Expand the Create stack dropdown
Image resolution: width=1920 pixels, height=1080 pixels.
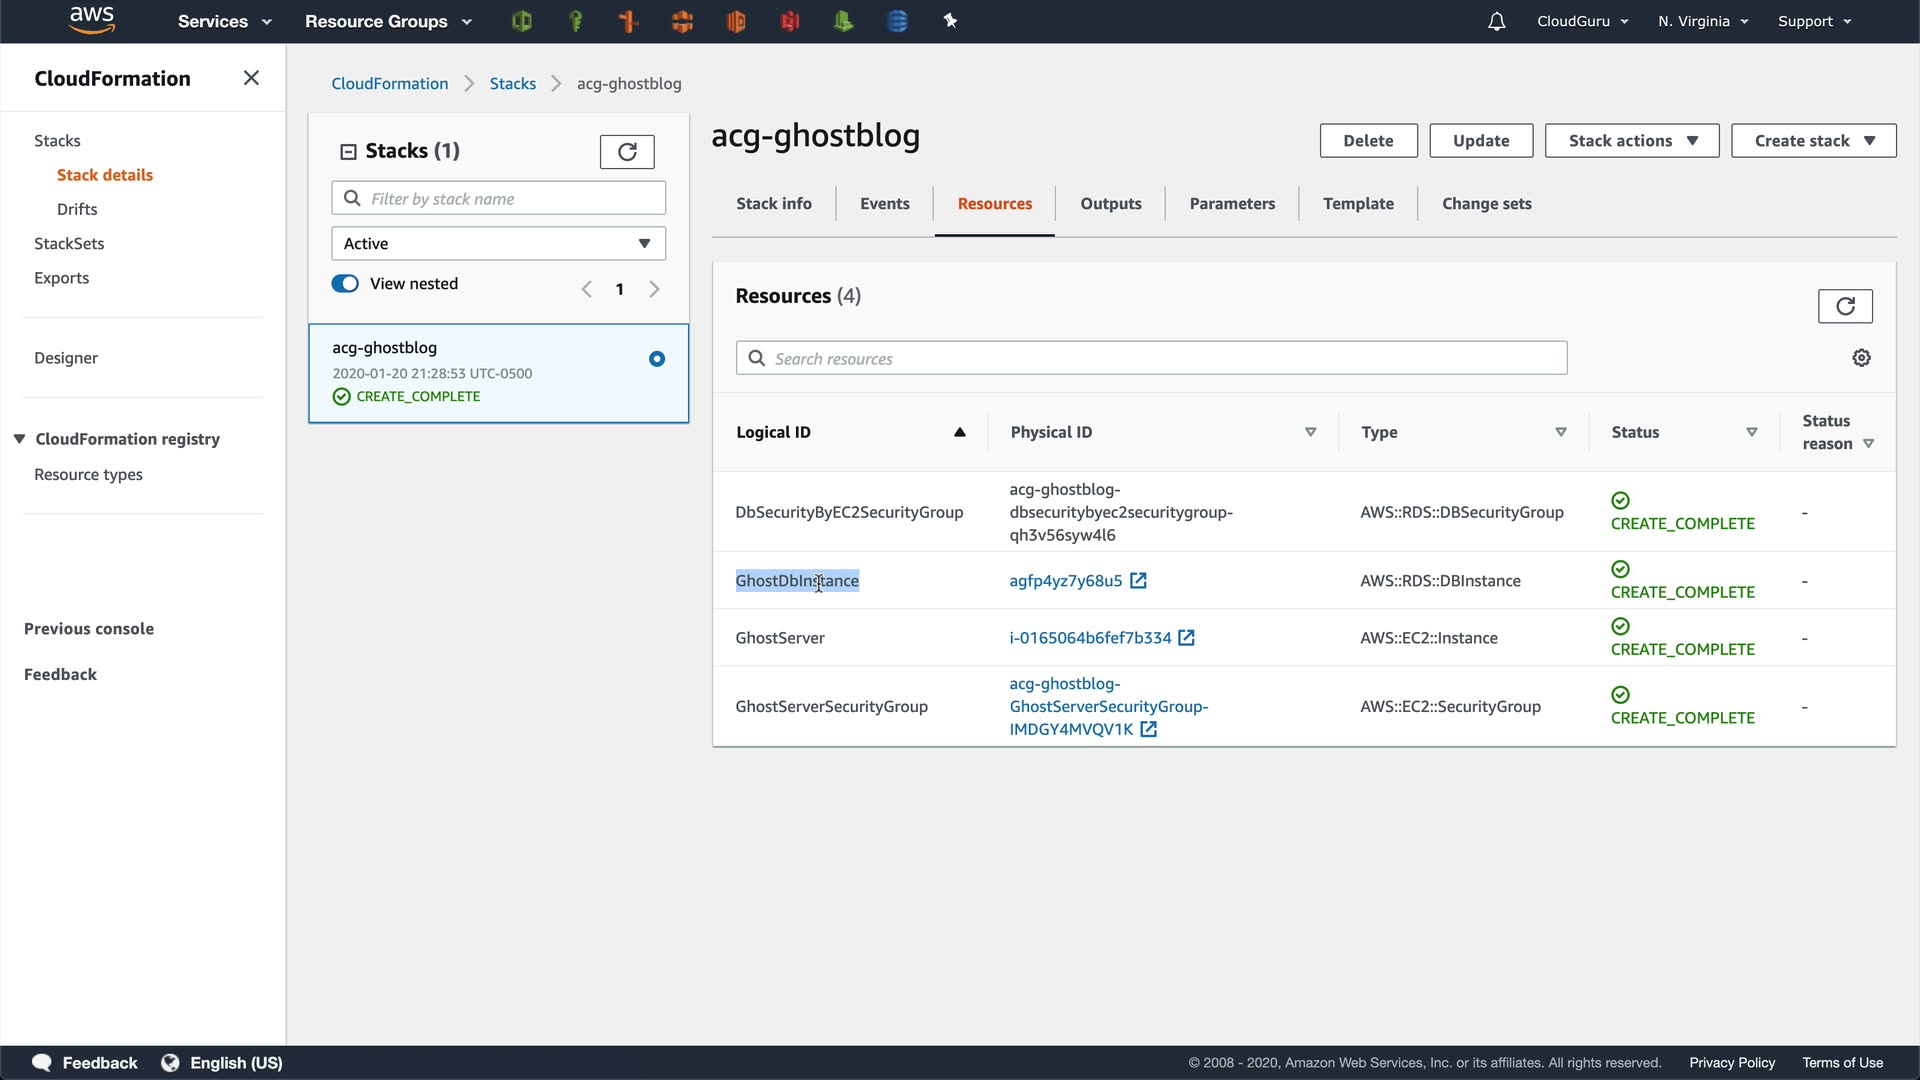pyautogui.click(x=1813, y=141)
